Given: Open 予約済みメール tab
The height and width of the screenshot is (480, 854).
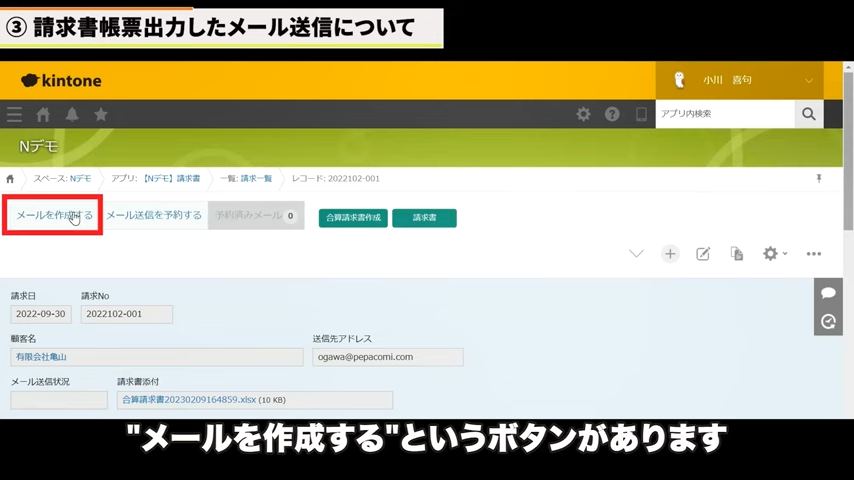Looking at the screenshot, I should coord(256,215).
